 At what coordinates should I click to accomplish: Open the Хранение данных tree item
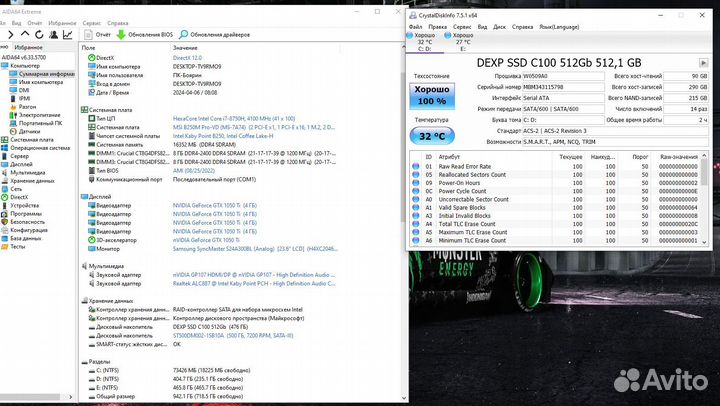pos(32,181)
